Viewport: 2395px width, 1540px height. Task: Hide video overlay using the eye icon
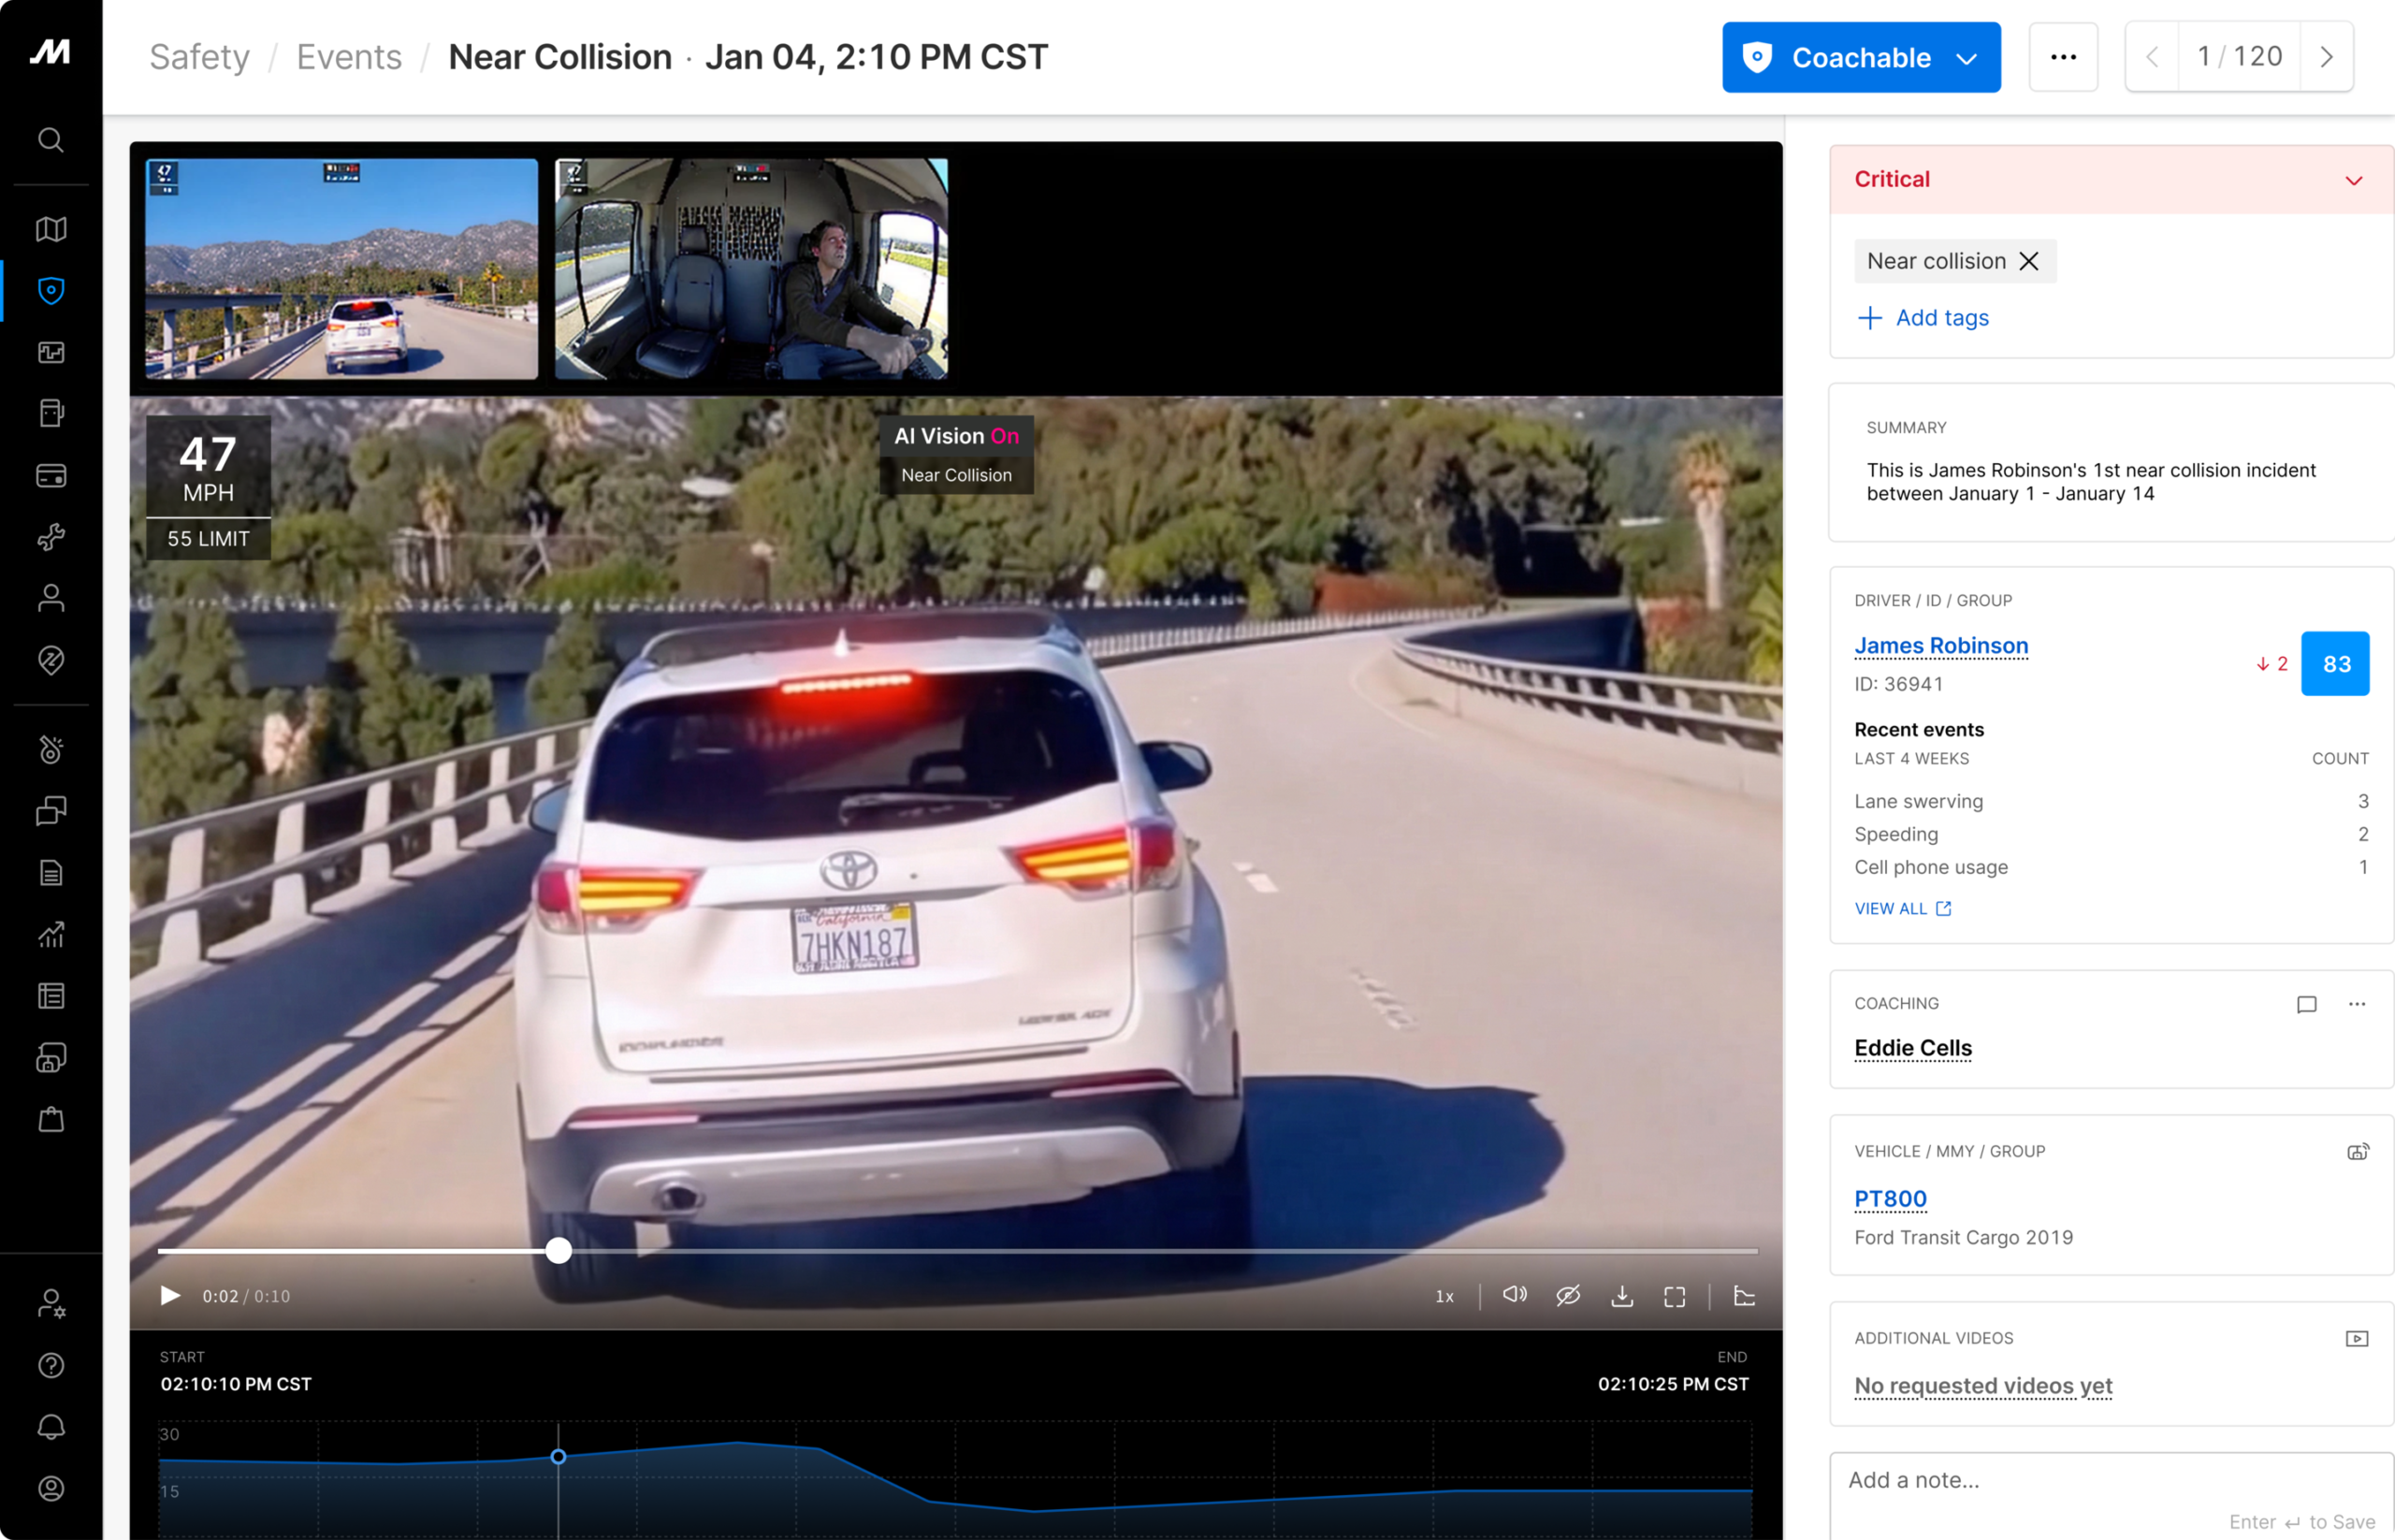coord(1568,1295)
